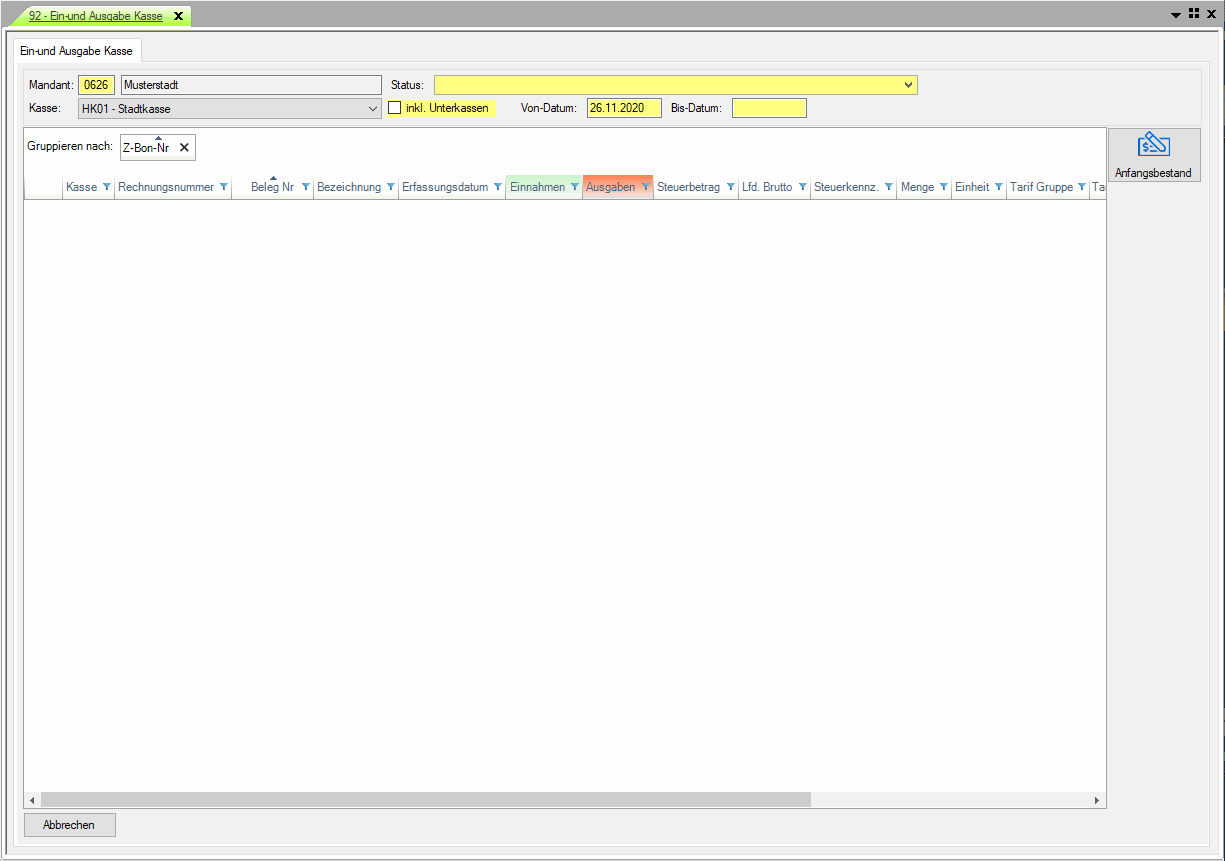Switch to the 92 - Ein-und Ausgabe Kasse tab

(95, 16)
